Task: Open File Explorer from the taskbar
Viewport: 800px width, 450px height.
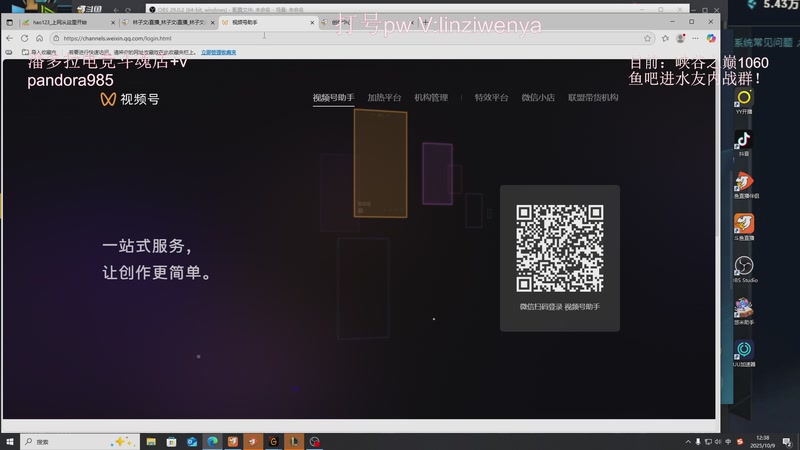Action: coord(151,441)
